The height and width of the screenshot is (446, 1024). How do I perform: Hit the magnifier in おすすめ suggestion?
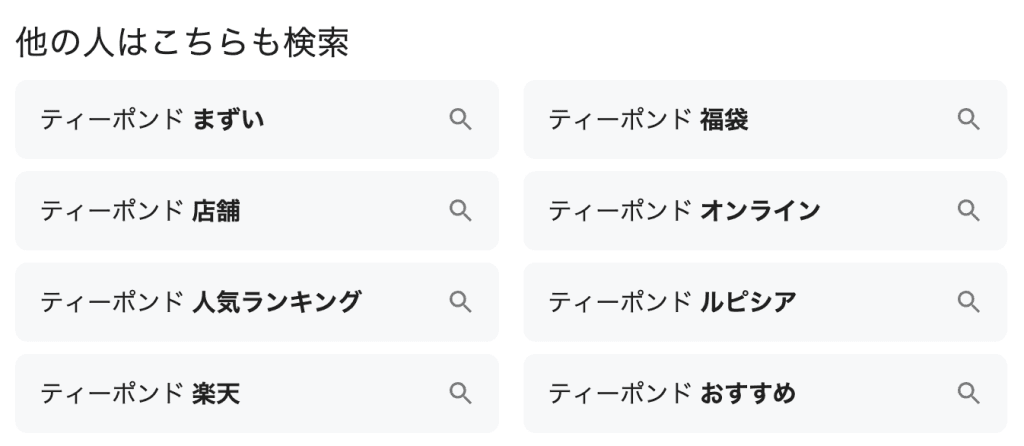click(x=968, y=393)
